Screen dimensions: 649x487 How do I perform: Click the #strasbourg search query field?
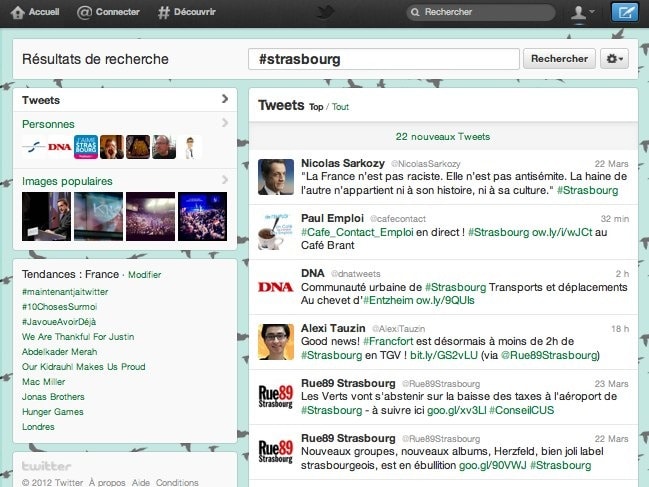383,59
